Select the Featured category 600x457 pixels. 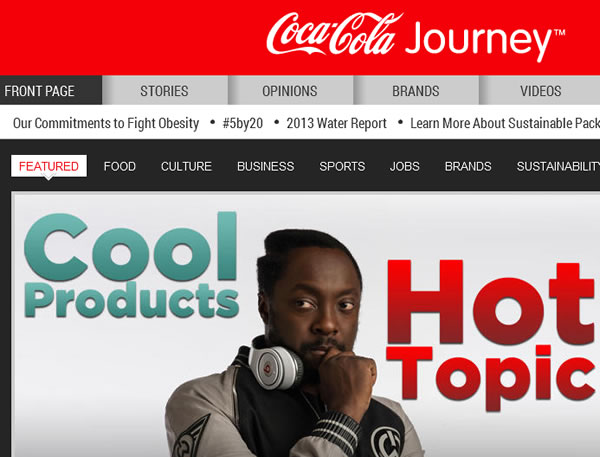pyautogui.click(x=49, y=166)
